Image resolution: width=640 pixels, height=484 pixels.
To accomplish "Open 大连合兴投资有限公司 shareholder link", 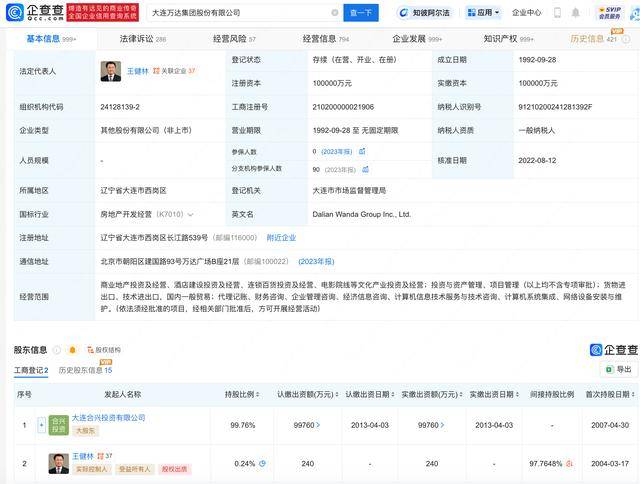I will [x=109, y=417].
